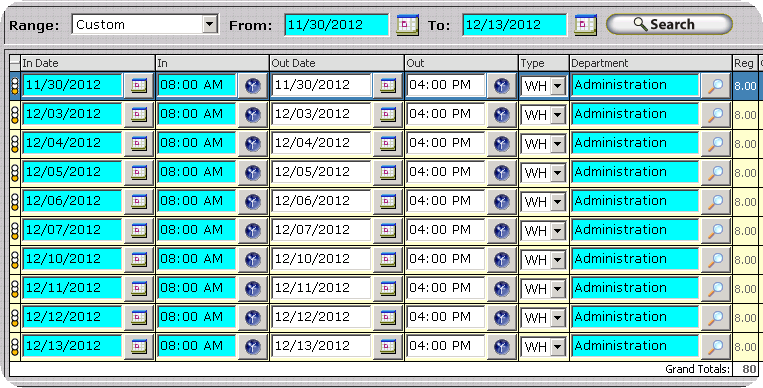
Task: Open Out time clock picker for 12/03/2012 row
Action: [x=502, y=115]
